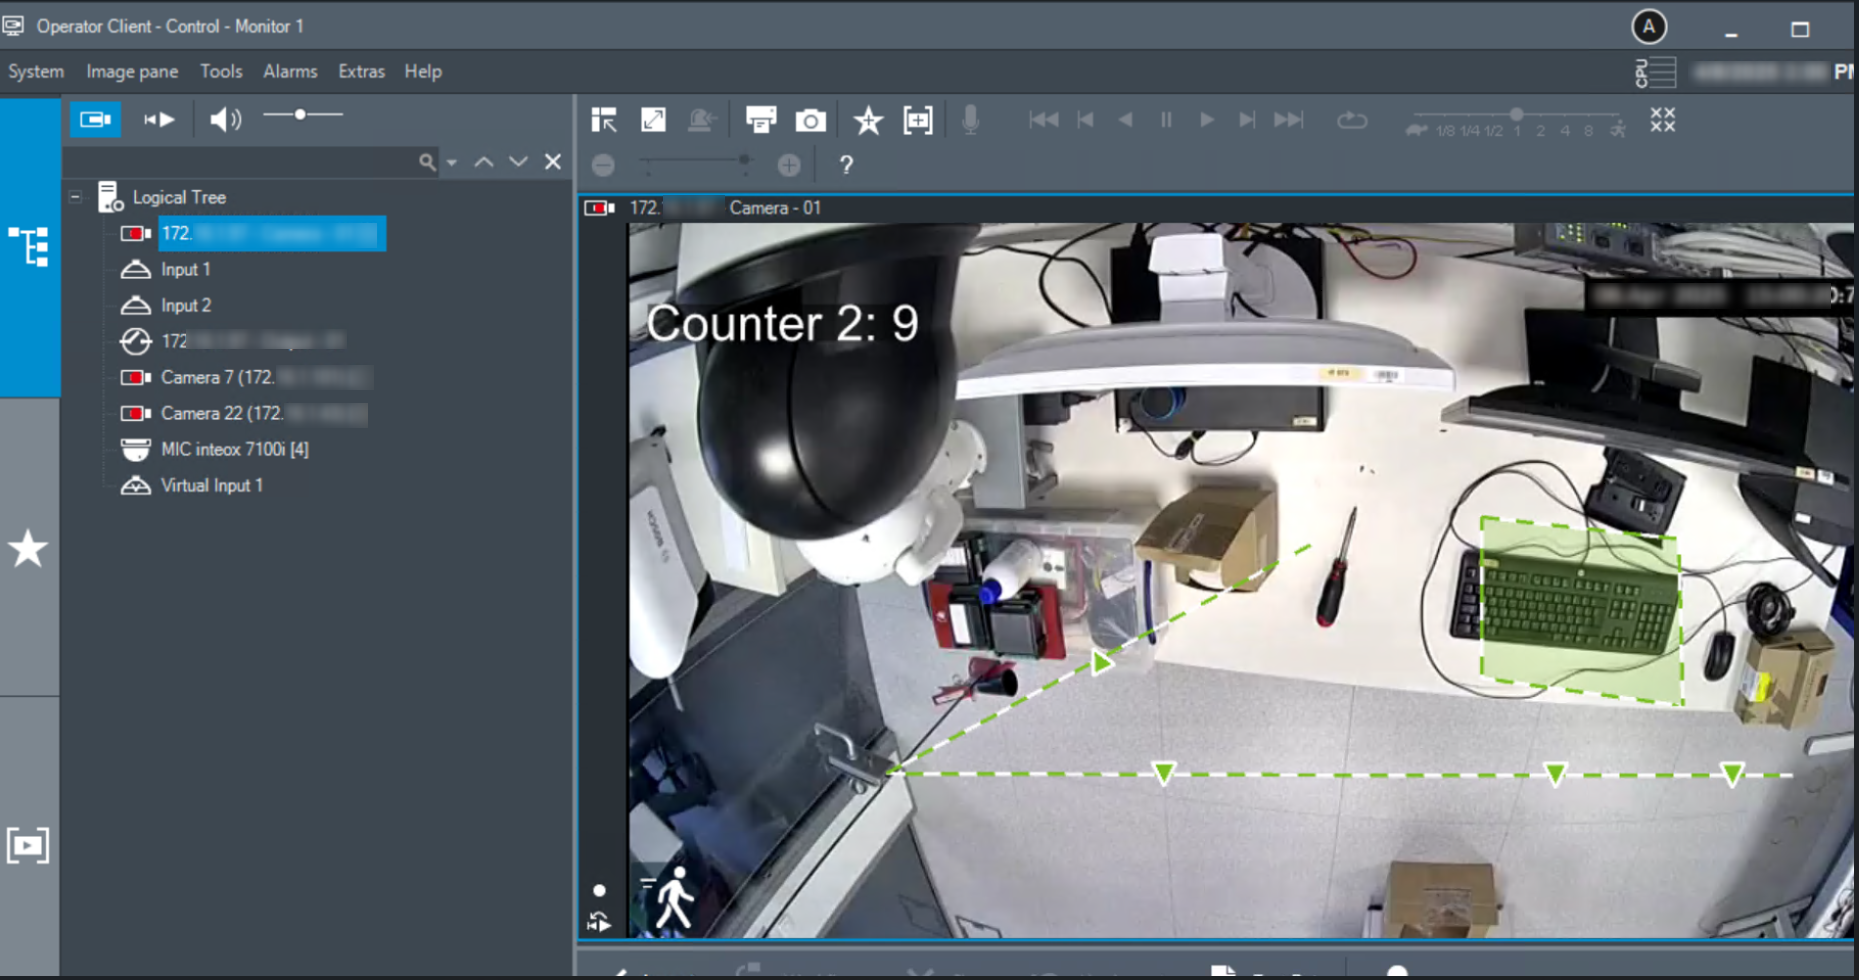This screenshot has height=980, width=1859.
Task: Add to favorites with star toolbar icon
Action: point(867,121)
